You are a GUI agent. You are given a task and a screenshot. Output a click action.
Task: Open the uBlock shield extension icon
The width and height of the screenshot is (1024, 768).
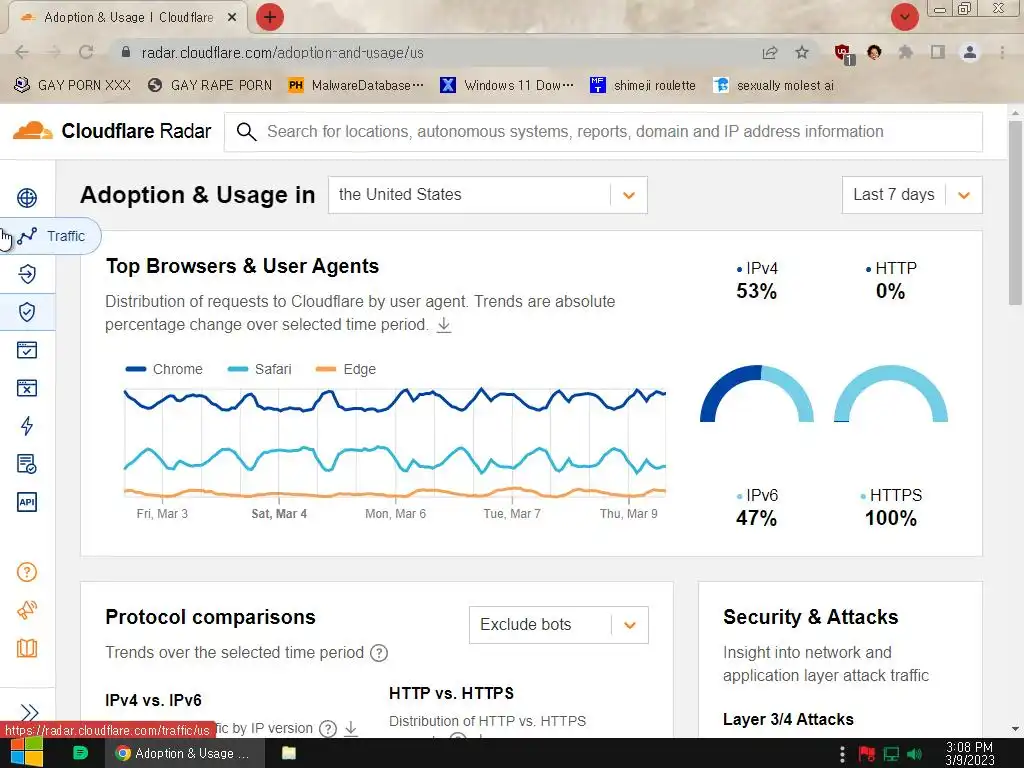tap(843, 53)
